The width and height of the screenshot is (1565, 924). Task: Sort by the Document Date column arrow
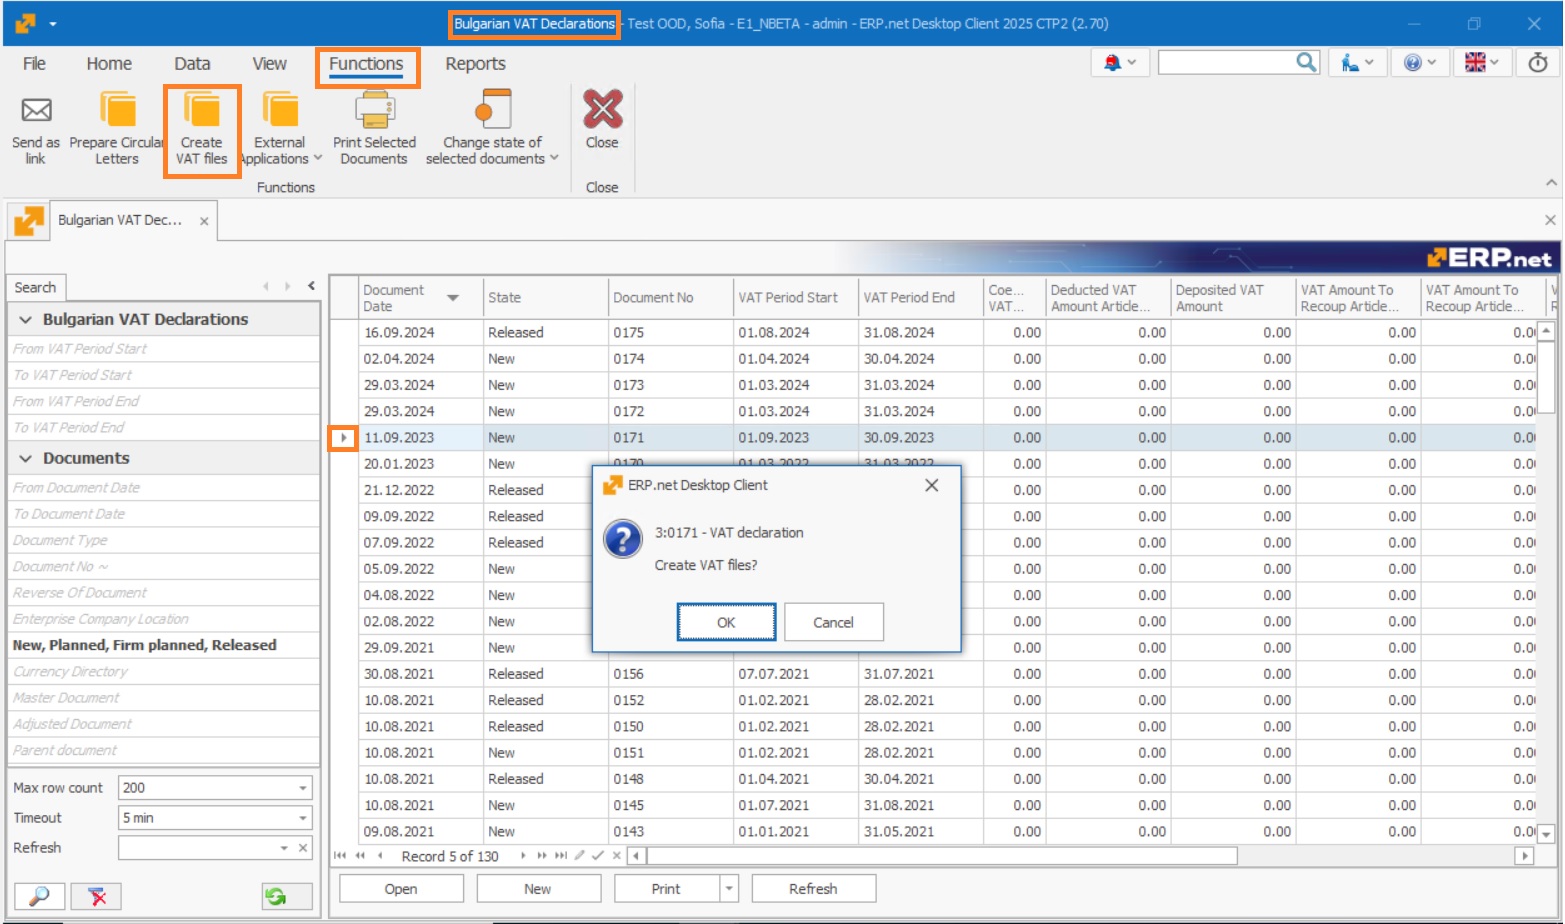tap(453, 298)
